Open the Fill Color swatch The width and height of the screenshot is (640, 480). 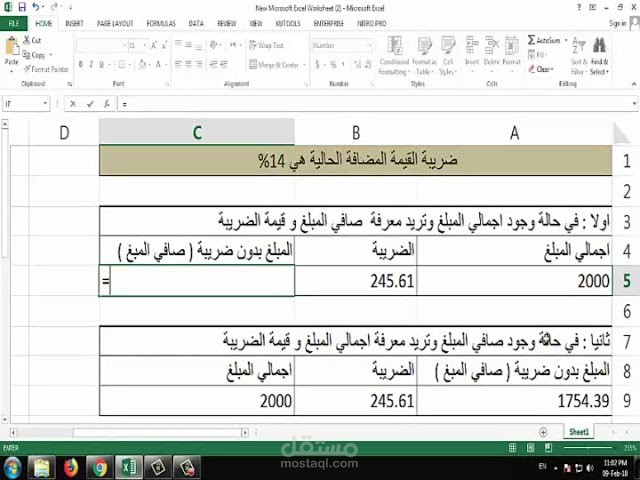142,64
